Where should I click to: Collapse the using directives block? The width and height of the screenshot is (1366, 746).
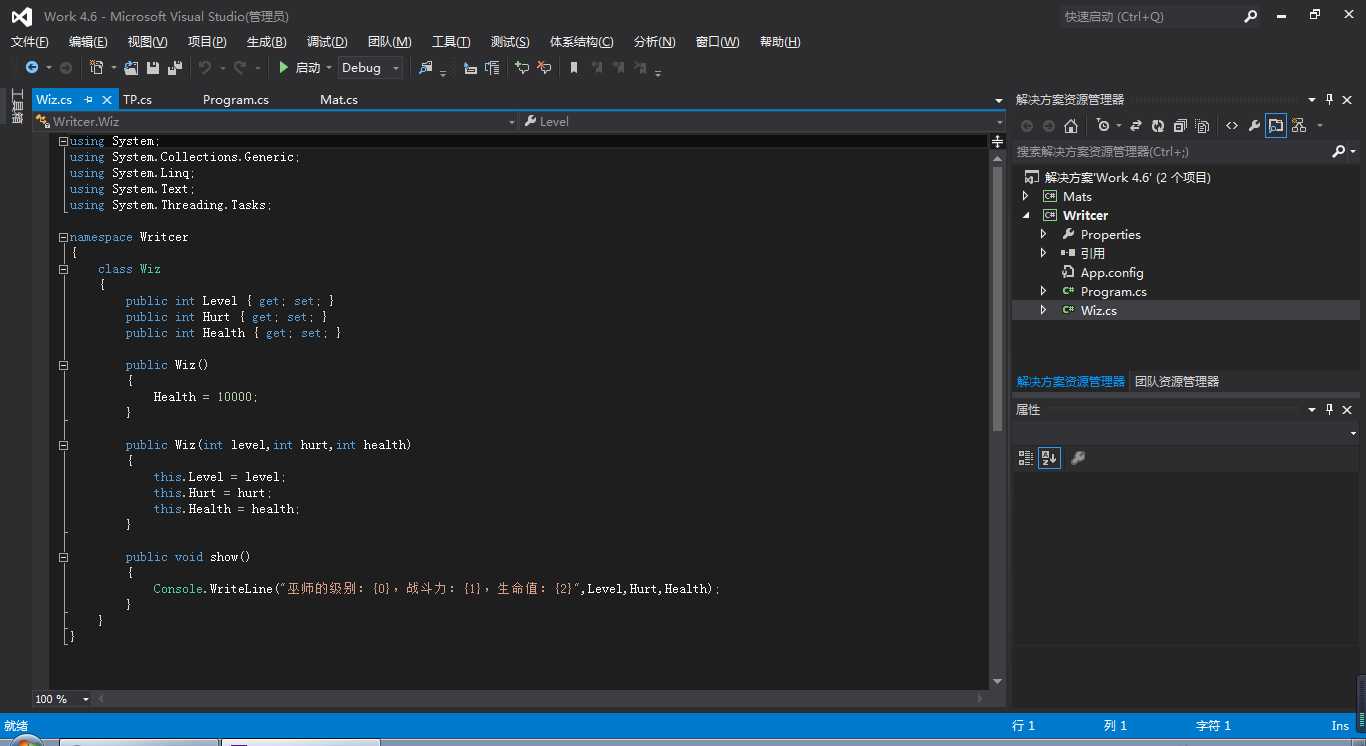click(63, 141)
